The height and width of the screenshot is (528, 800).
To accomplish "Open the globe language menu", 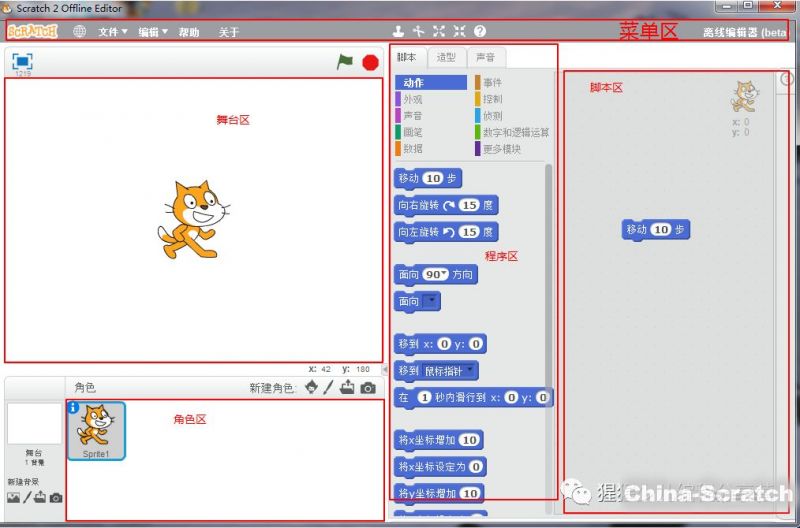I will pos(80,32).
